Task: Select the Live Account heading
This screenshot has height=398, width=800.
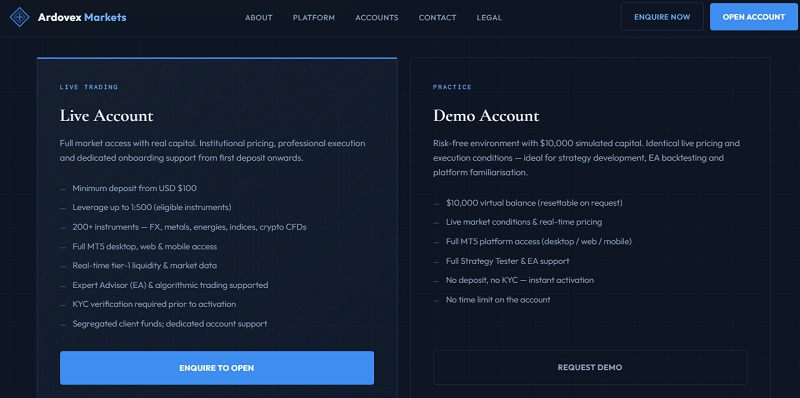Action: 106,115
